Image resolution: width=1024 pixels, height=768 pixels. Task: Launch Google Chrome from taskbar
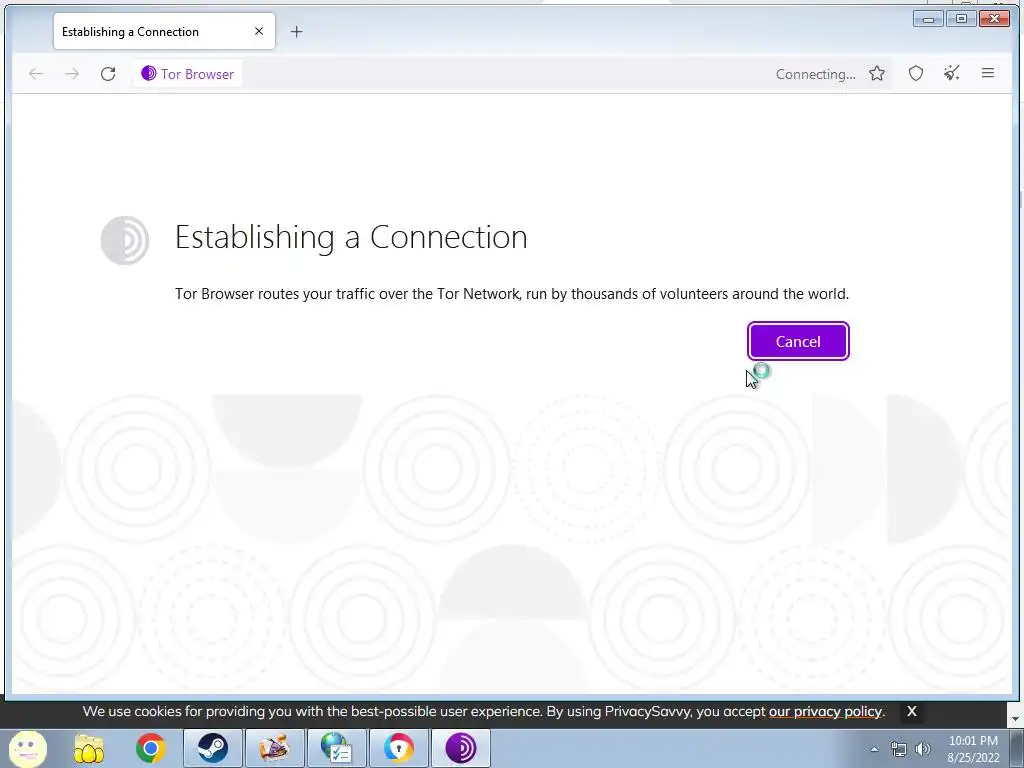(x=150, y=748)
